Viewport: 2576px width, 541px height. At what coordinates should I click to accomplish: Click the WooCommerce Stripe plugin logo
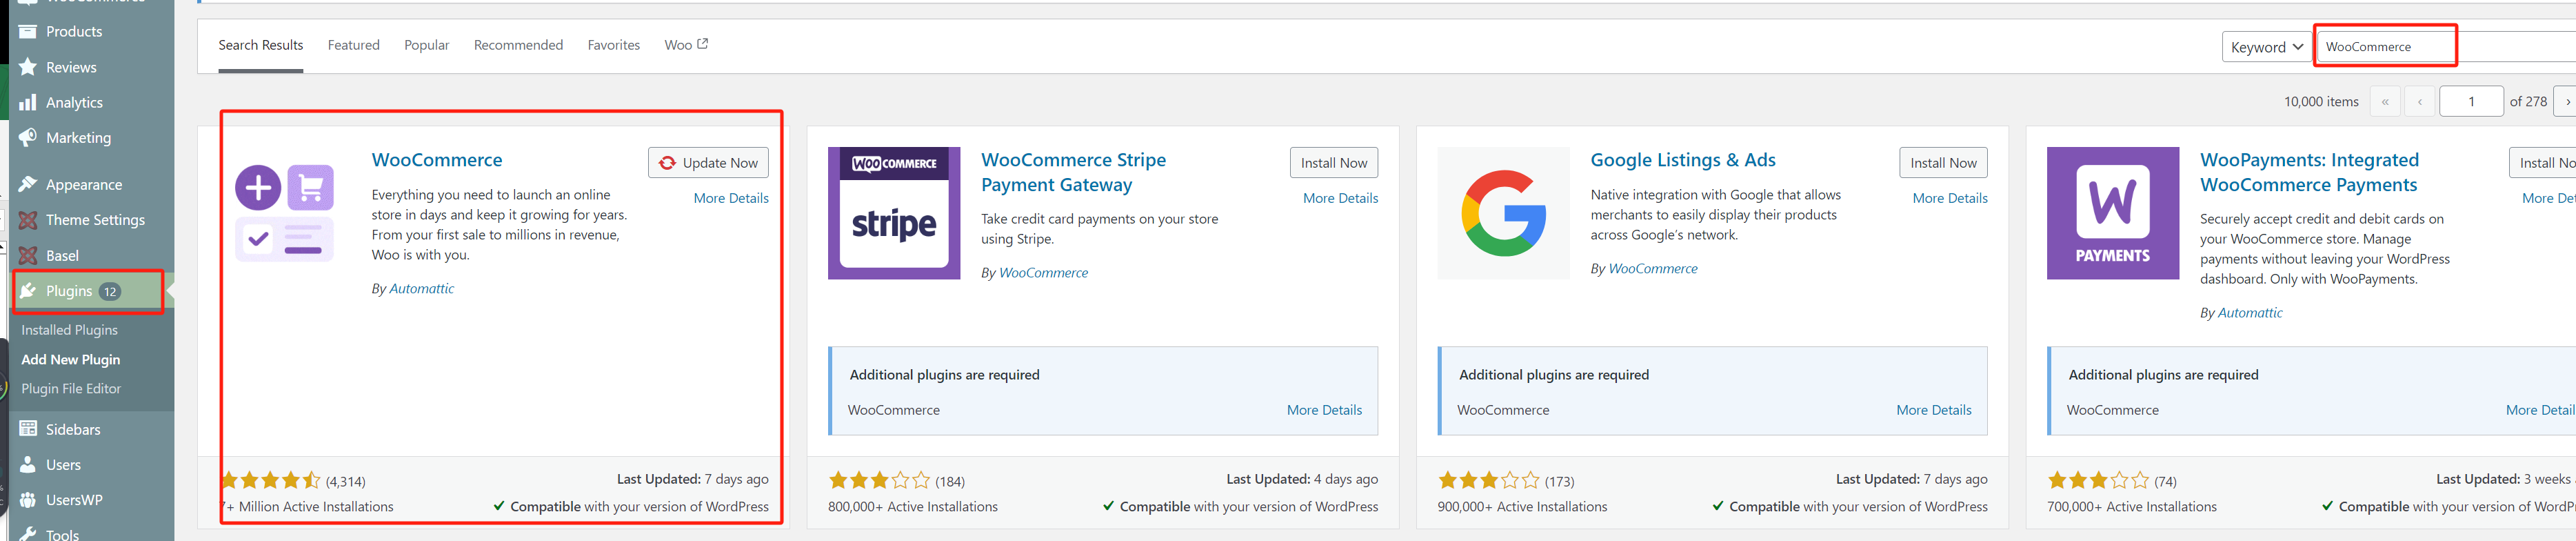(894, 213)
